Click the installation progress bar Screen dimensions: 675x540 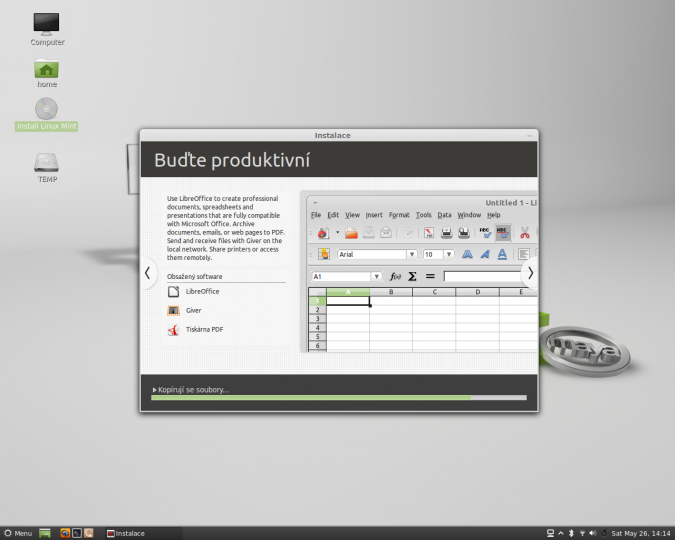click(x=339, y=398)
